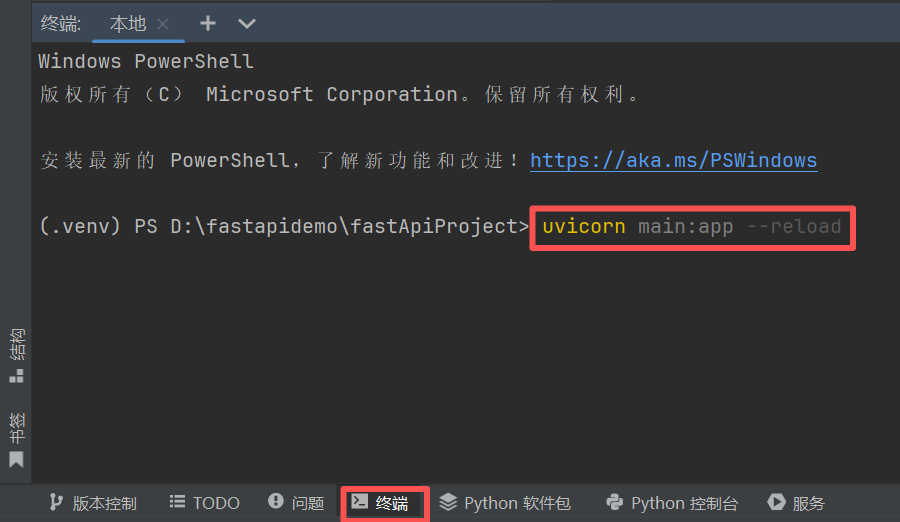Select the 本地 local terminal tab
This screenshot has width=900, height=522.
128,24
